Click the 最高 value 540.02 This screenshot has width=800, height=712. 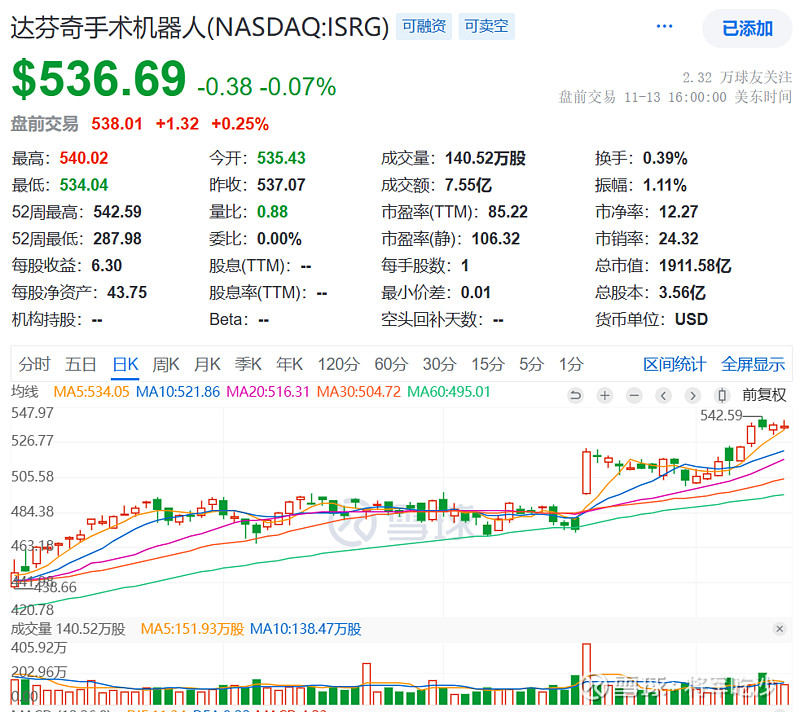pyautogui.click(x=84, y=158)
